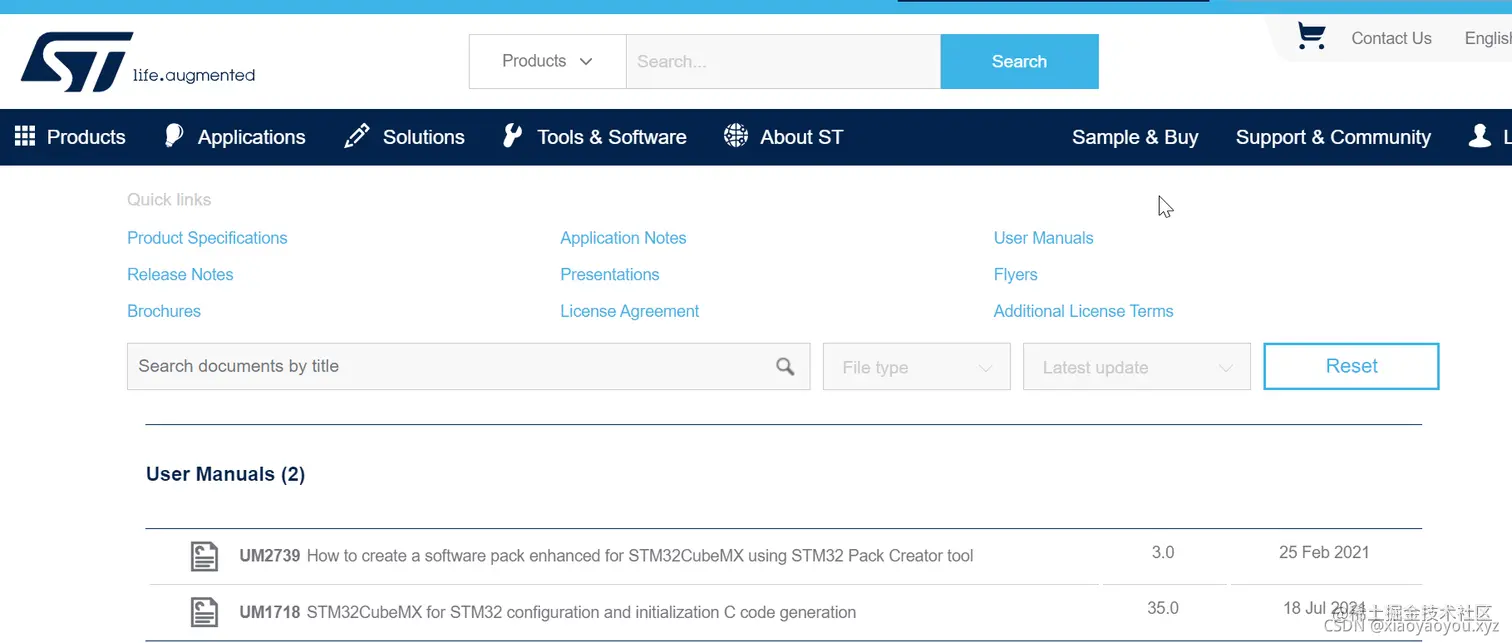Focus the Search documents by title field

pos(468,366)
